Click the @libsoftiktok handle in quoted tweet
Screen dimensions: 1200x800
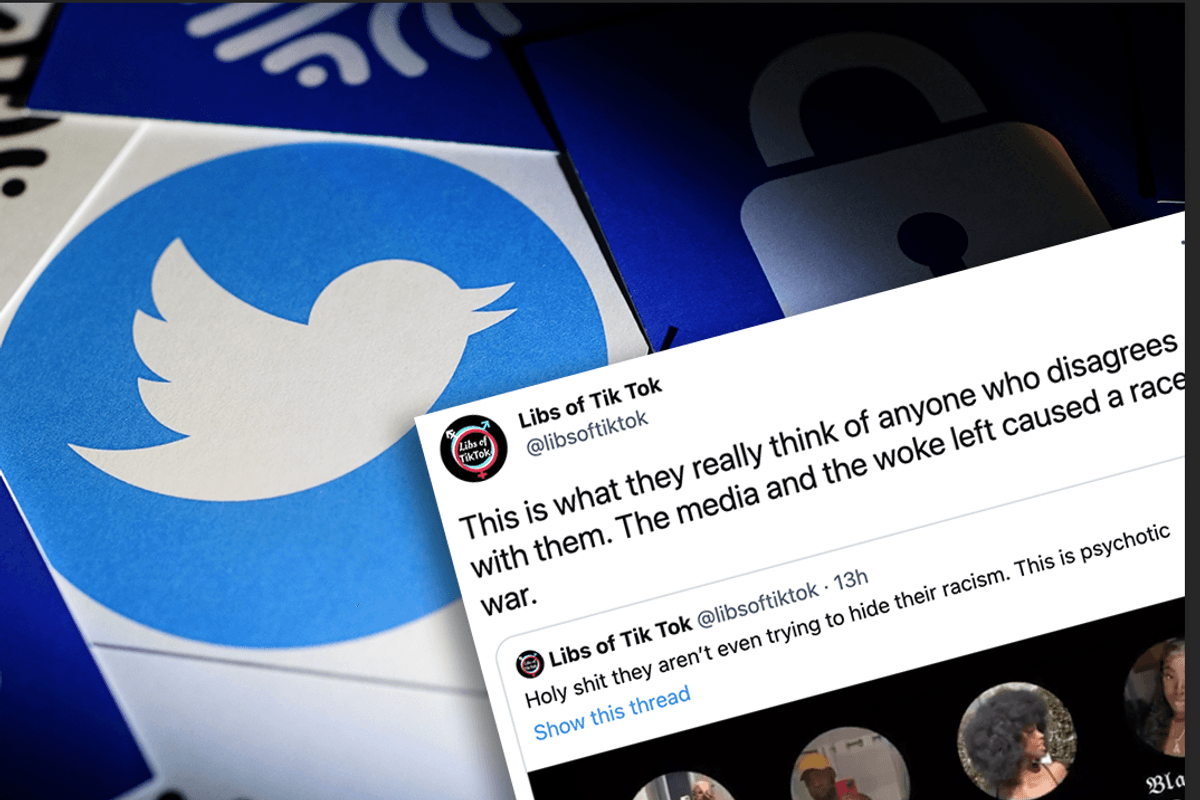point(758,603)
